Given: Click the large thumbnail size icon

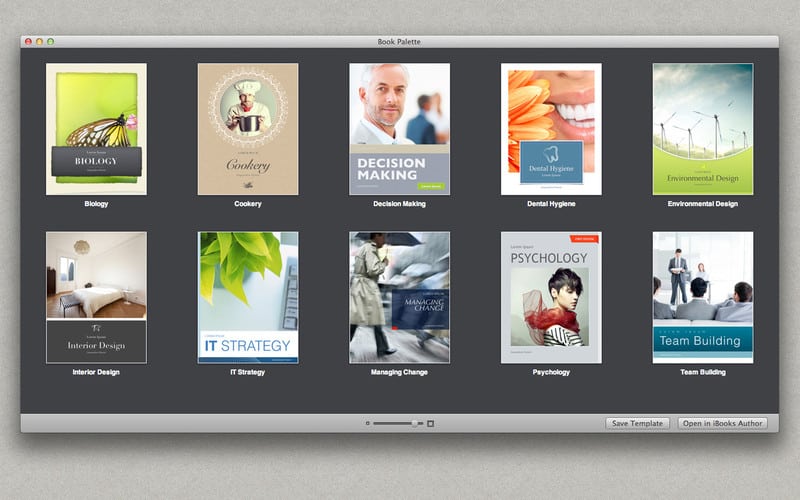Looking at the screenshot, I should coord(431,424).
